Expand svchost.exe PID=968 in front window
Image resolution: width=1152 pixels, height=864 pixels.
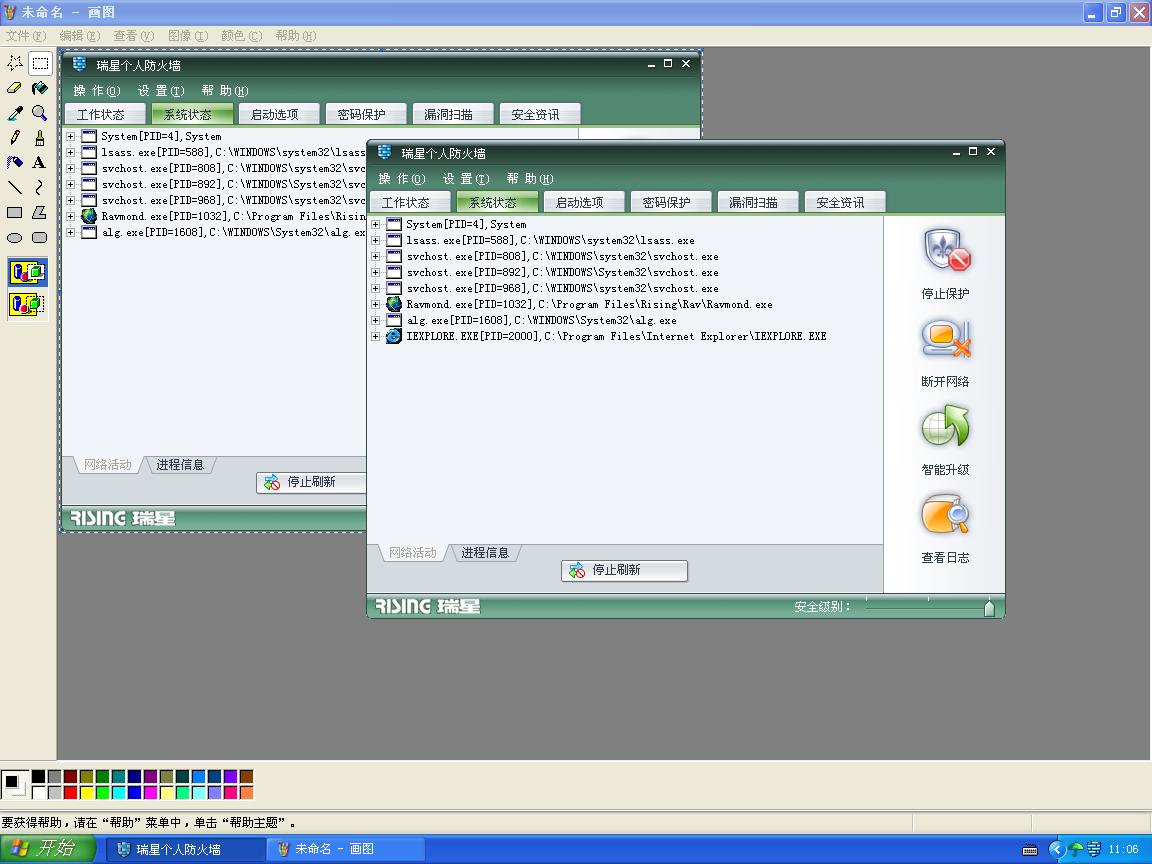375,289
